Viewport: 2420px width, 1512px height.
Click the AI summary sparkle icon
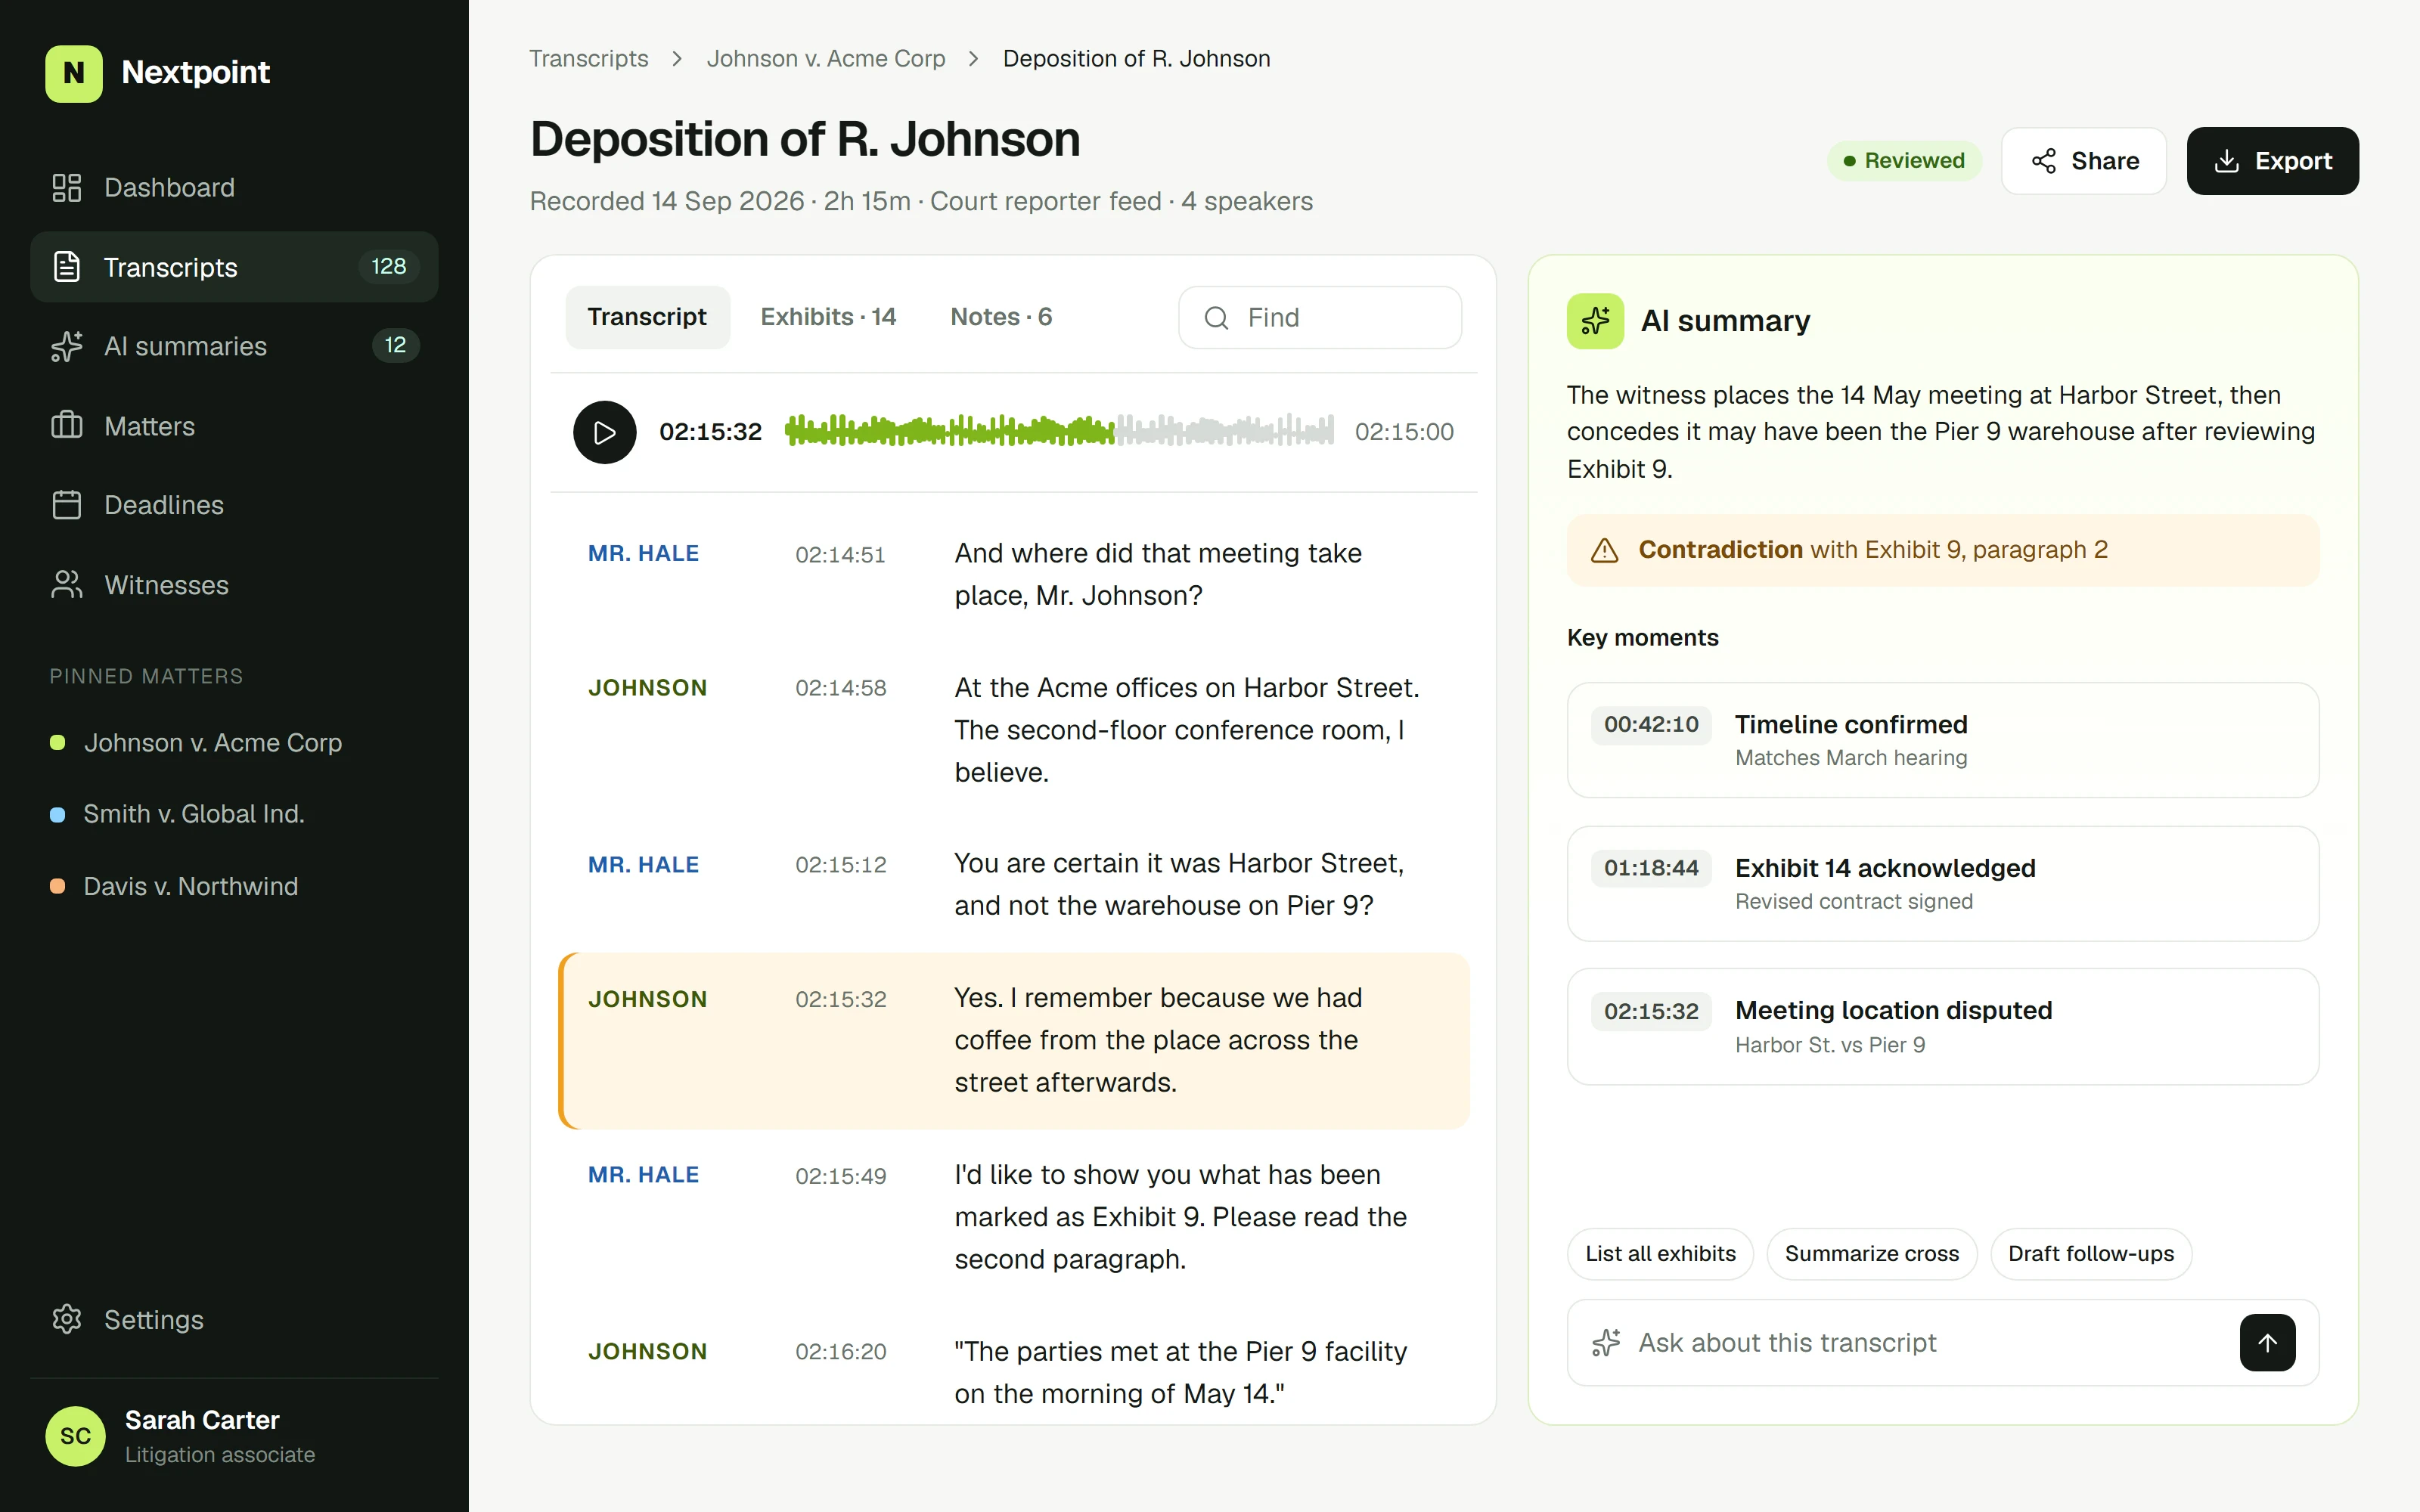[1595, 321]
